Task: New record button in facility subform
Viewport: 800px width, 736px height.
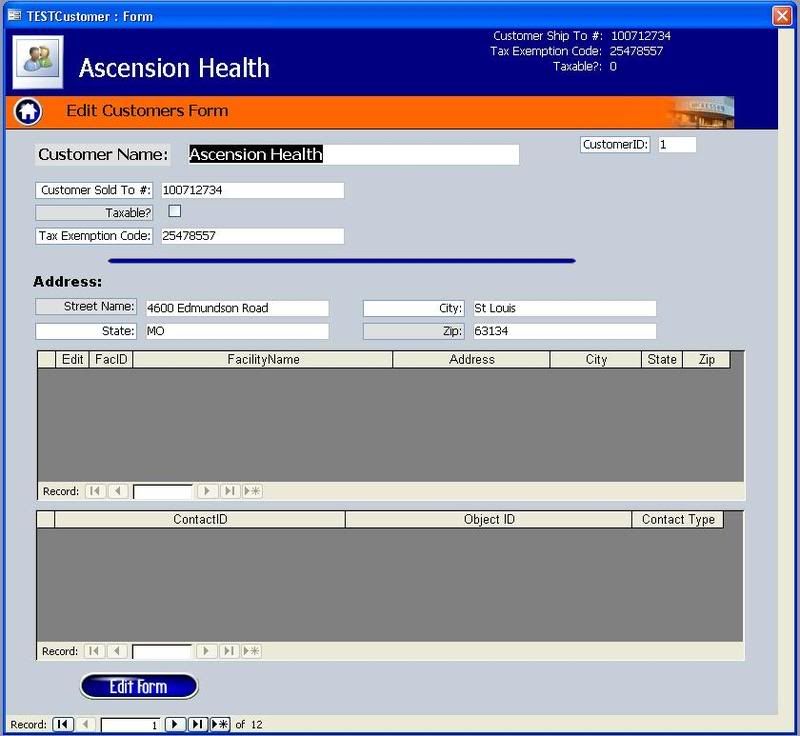Action: click(x=252, y=491)
